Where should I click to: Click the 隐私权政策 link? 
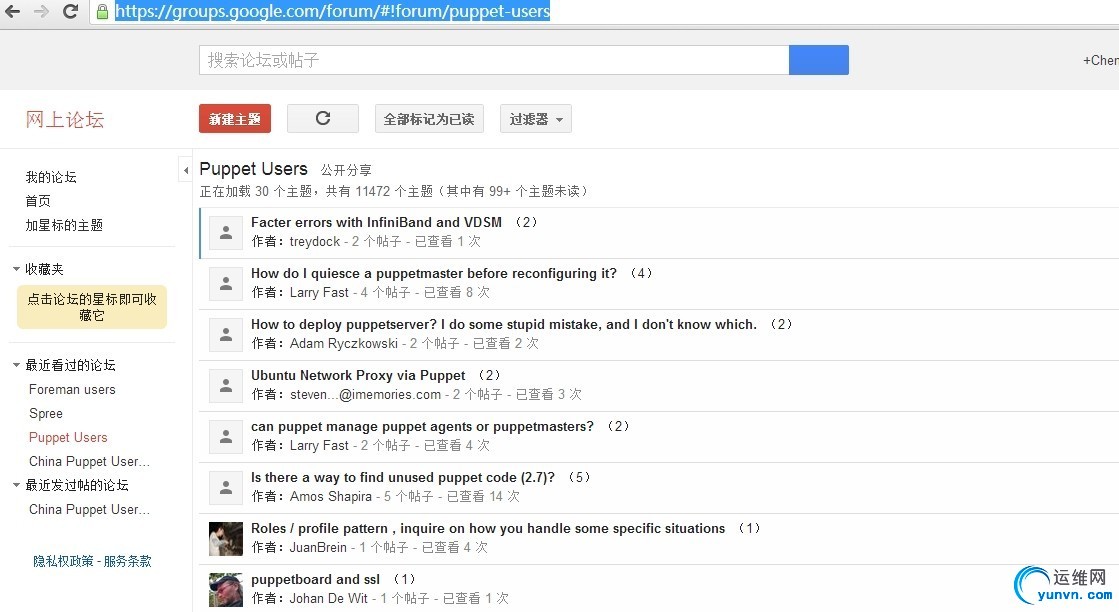[x=64, y=561]
